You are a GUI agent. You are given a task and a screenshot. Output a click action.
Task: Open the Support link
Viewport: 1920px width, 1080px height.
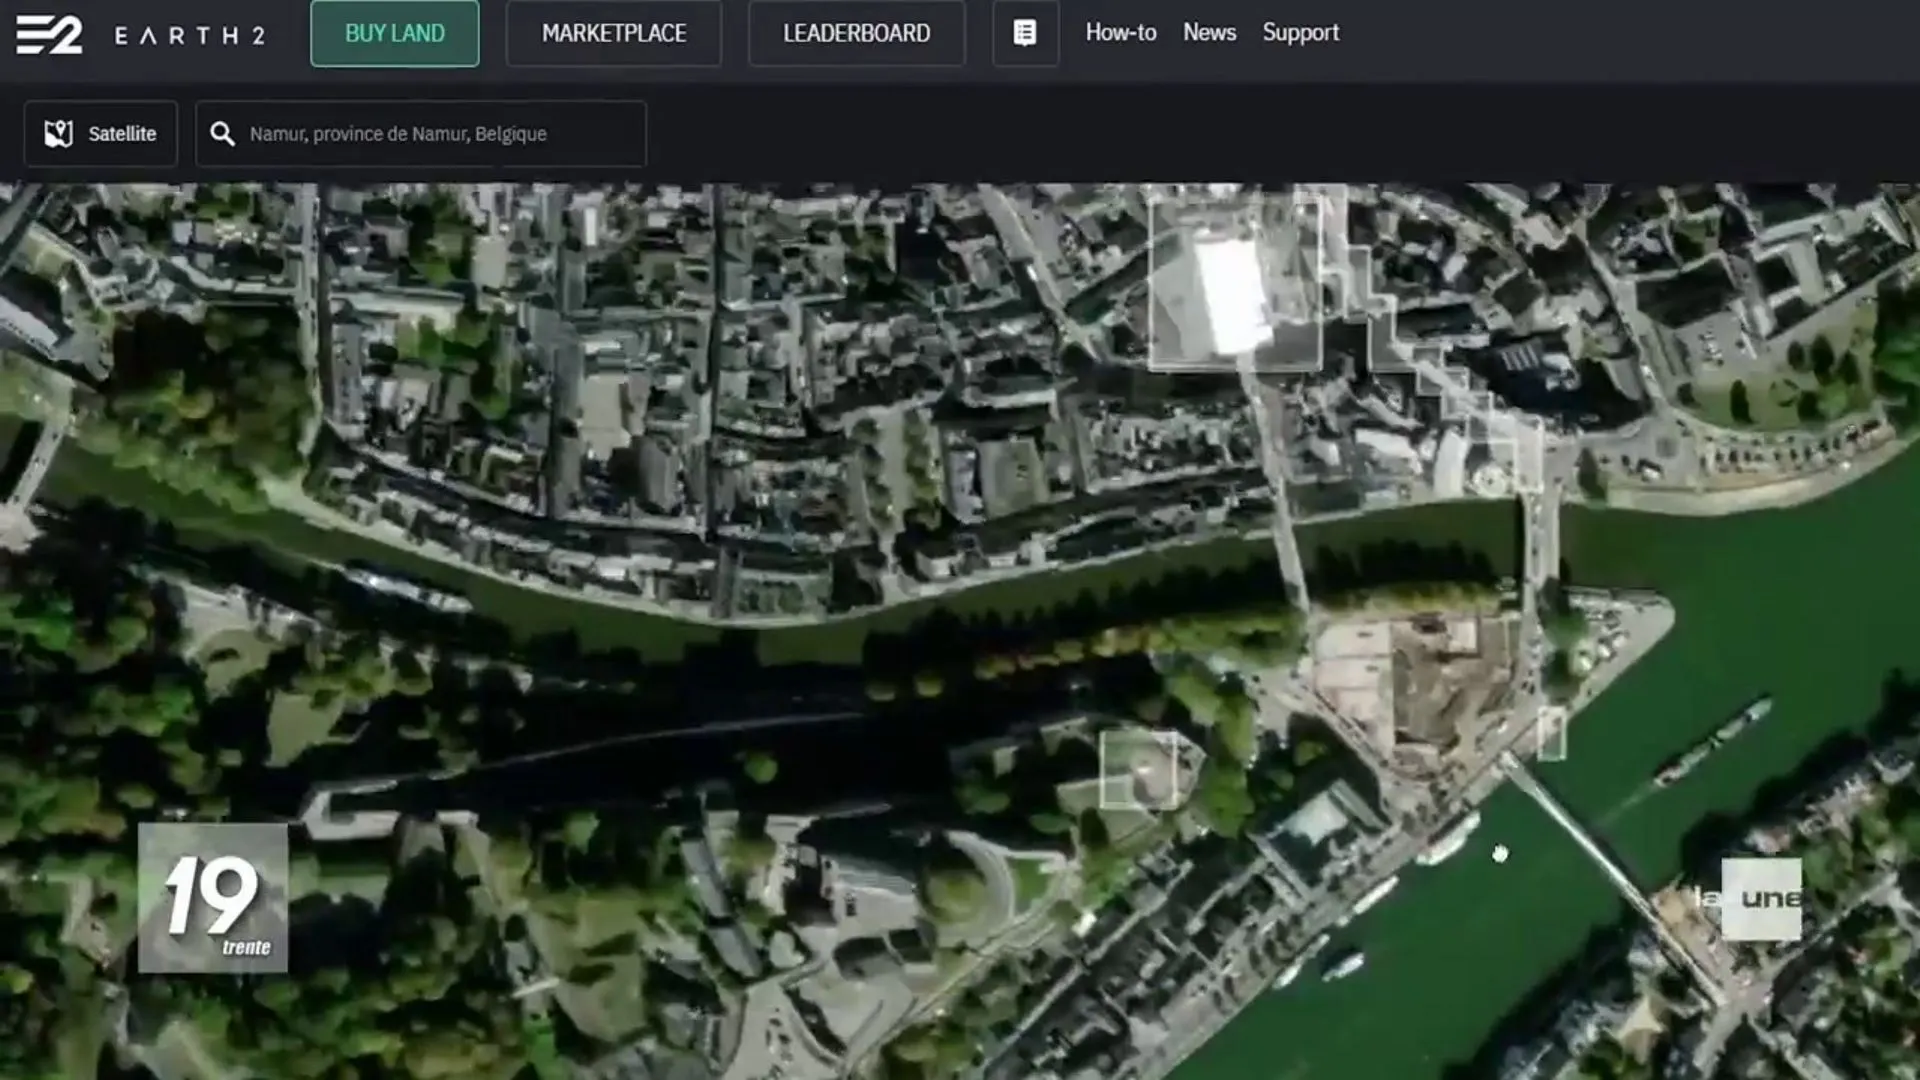tap(1300, 33)
